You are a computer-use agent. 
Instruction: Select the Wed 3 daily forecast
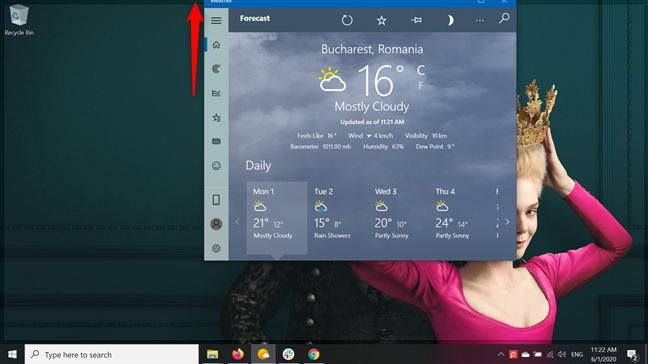[398, 218]
